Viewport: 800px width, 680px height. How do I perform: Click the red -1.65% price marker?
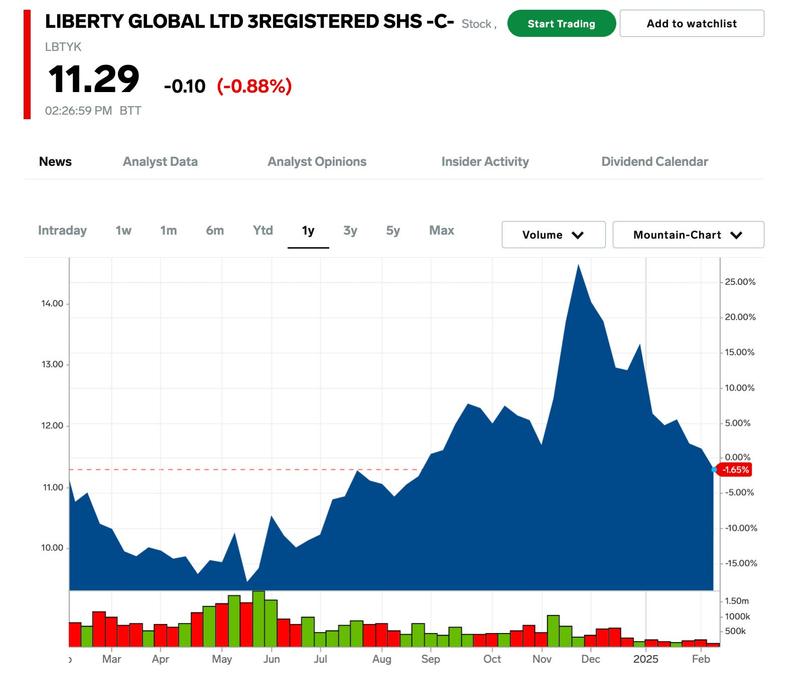(x=735, y=469)
